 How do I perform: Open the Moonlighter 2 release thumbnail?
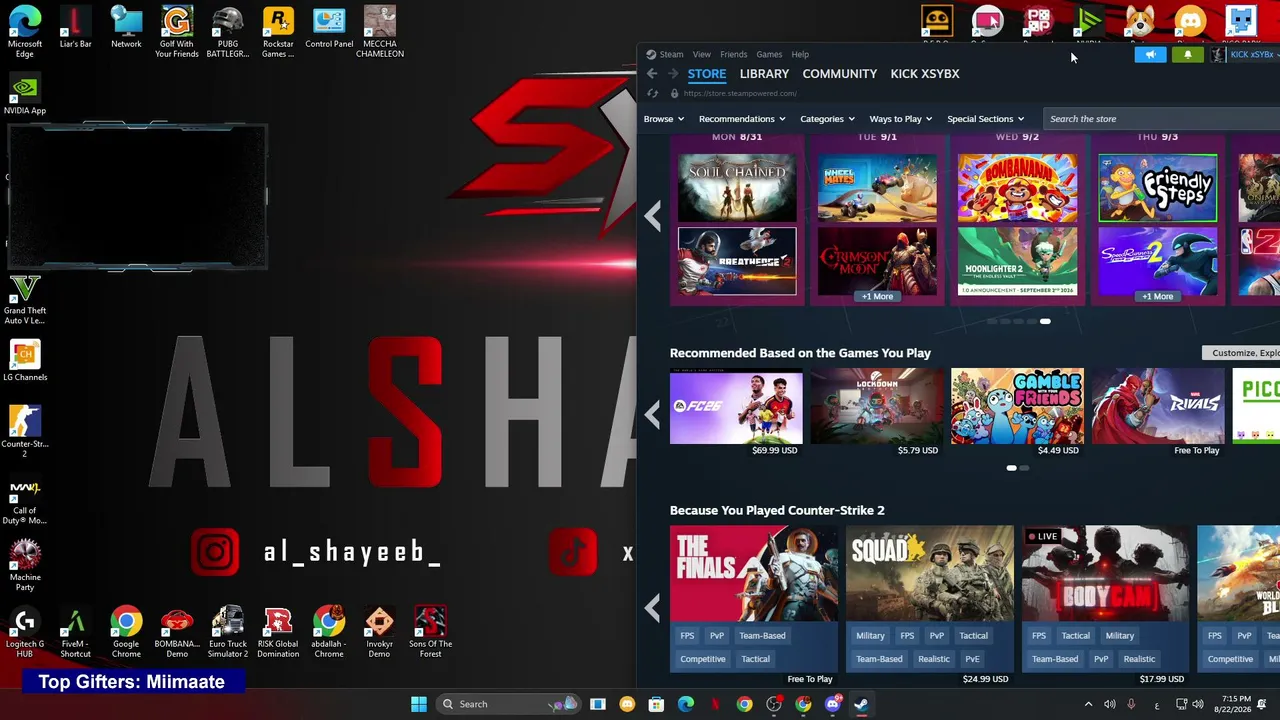pyautogui.click(x=1017, y=262)
